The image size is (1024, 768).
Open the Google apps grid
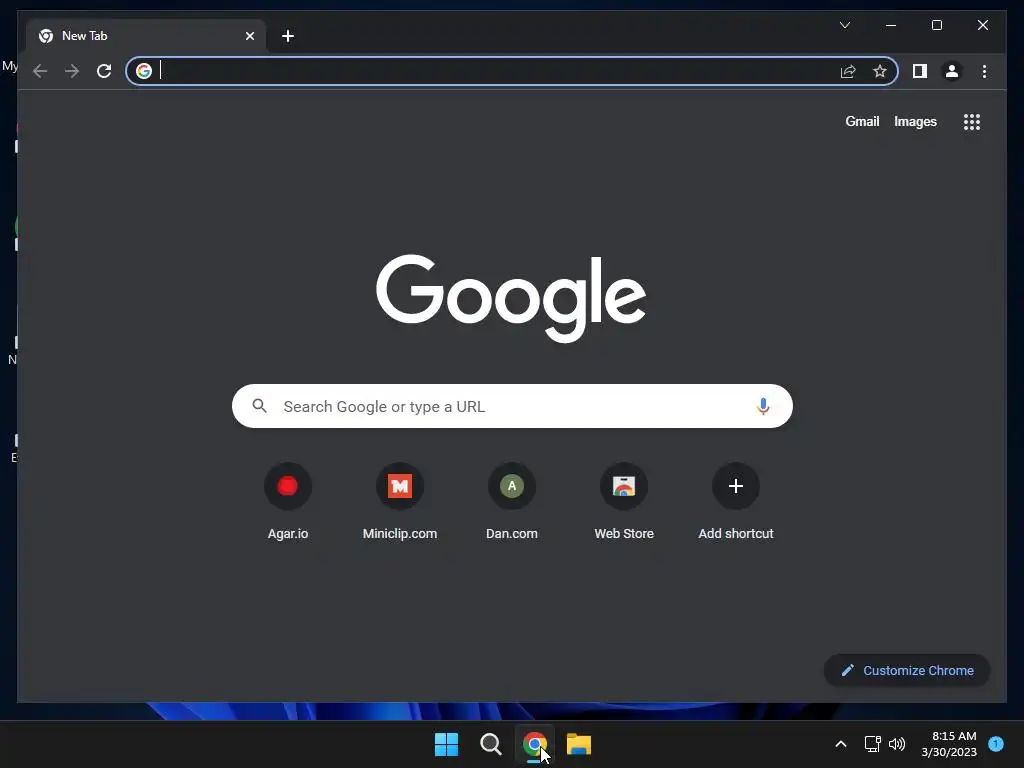(x=972, y=122)
